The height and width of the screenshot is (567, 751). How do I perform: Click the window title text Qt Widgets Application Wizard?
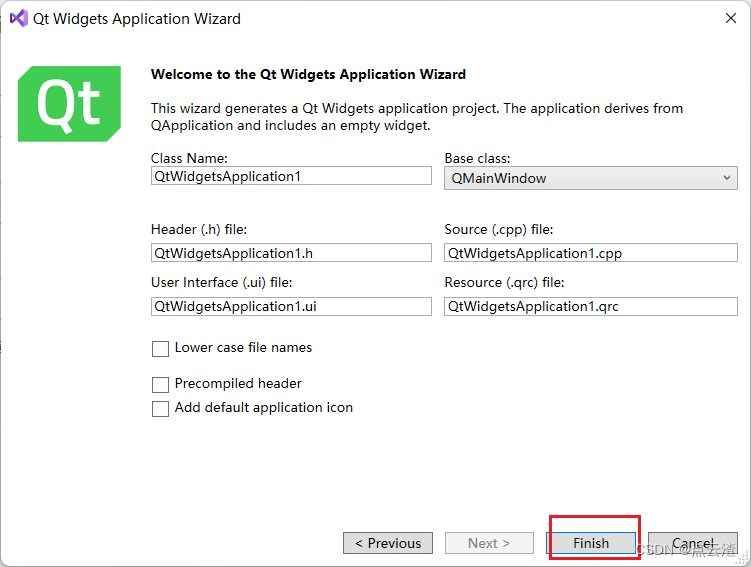[137, 19]
